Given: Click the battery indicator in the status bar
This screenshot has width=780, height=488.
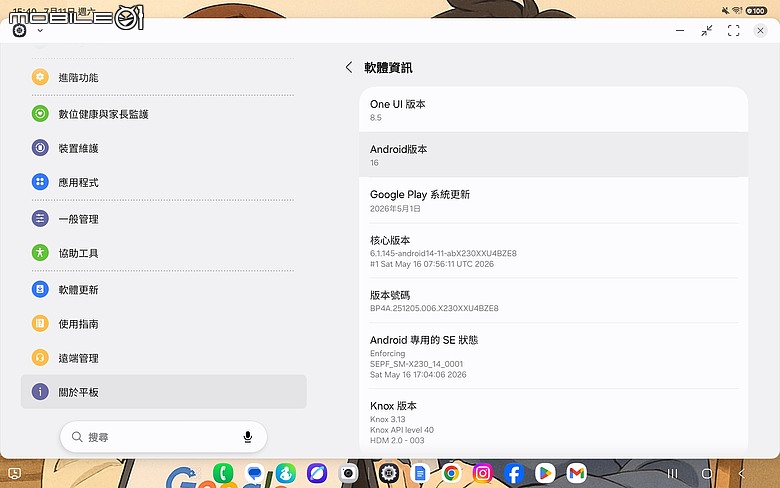Looking at the screenshot, I should click(756, 10).
